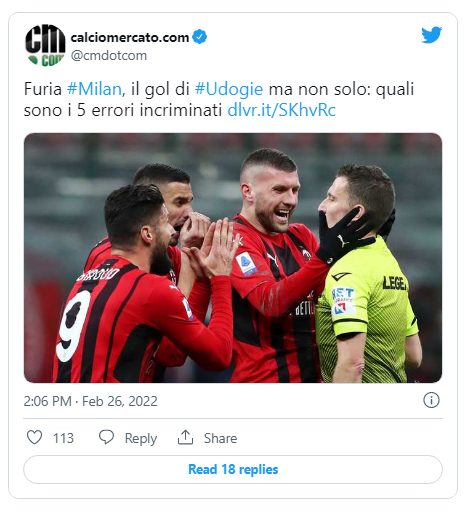Click the 113 likes count
Image resolution: width=472 pixels, height=515 pixels.
tap(63, 438)
